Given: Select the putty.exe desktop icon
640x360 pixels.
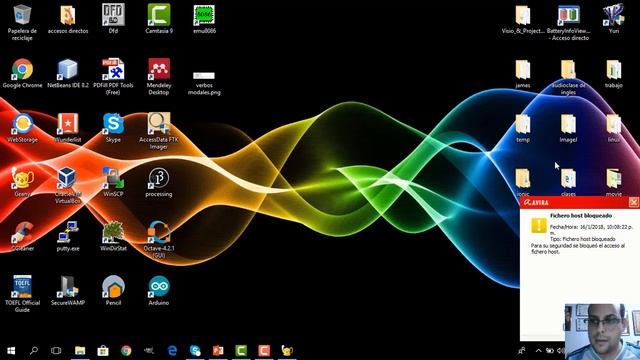Looking at the screenshot, I should pyautogui.click(x=68, y=236).
